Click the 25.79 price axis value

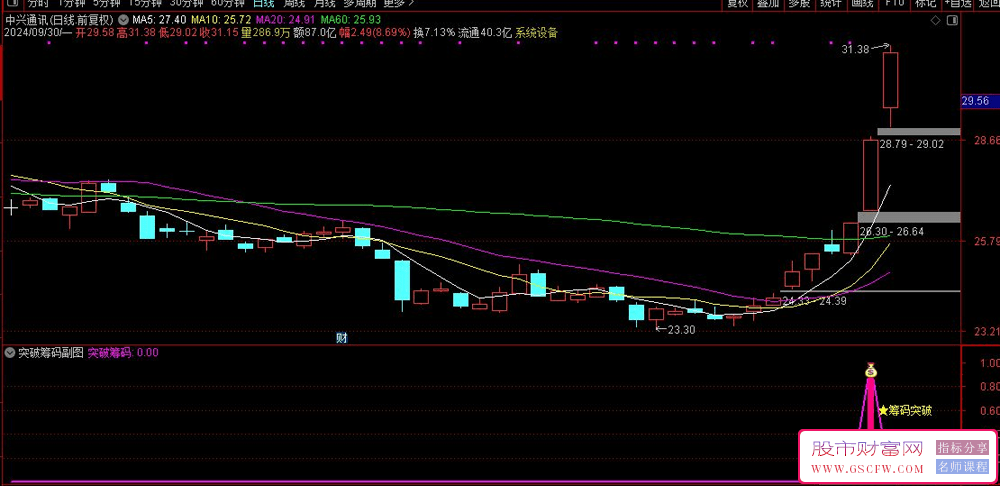click(x=986, y=242)
